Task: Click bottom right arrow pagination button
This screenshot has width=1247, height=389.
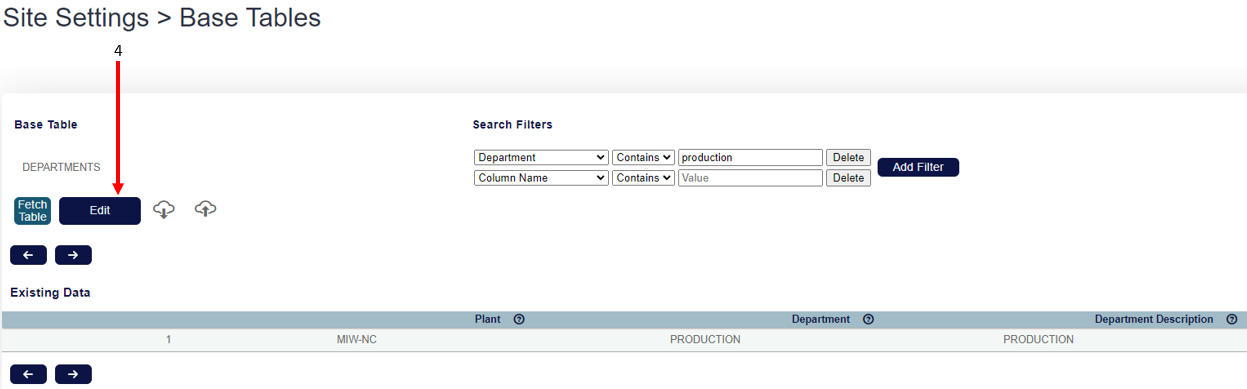Action: 73,375
